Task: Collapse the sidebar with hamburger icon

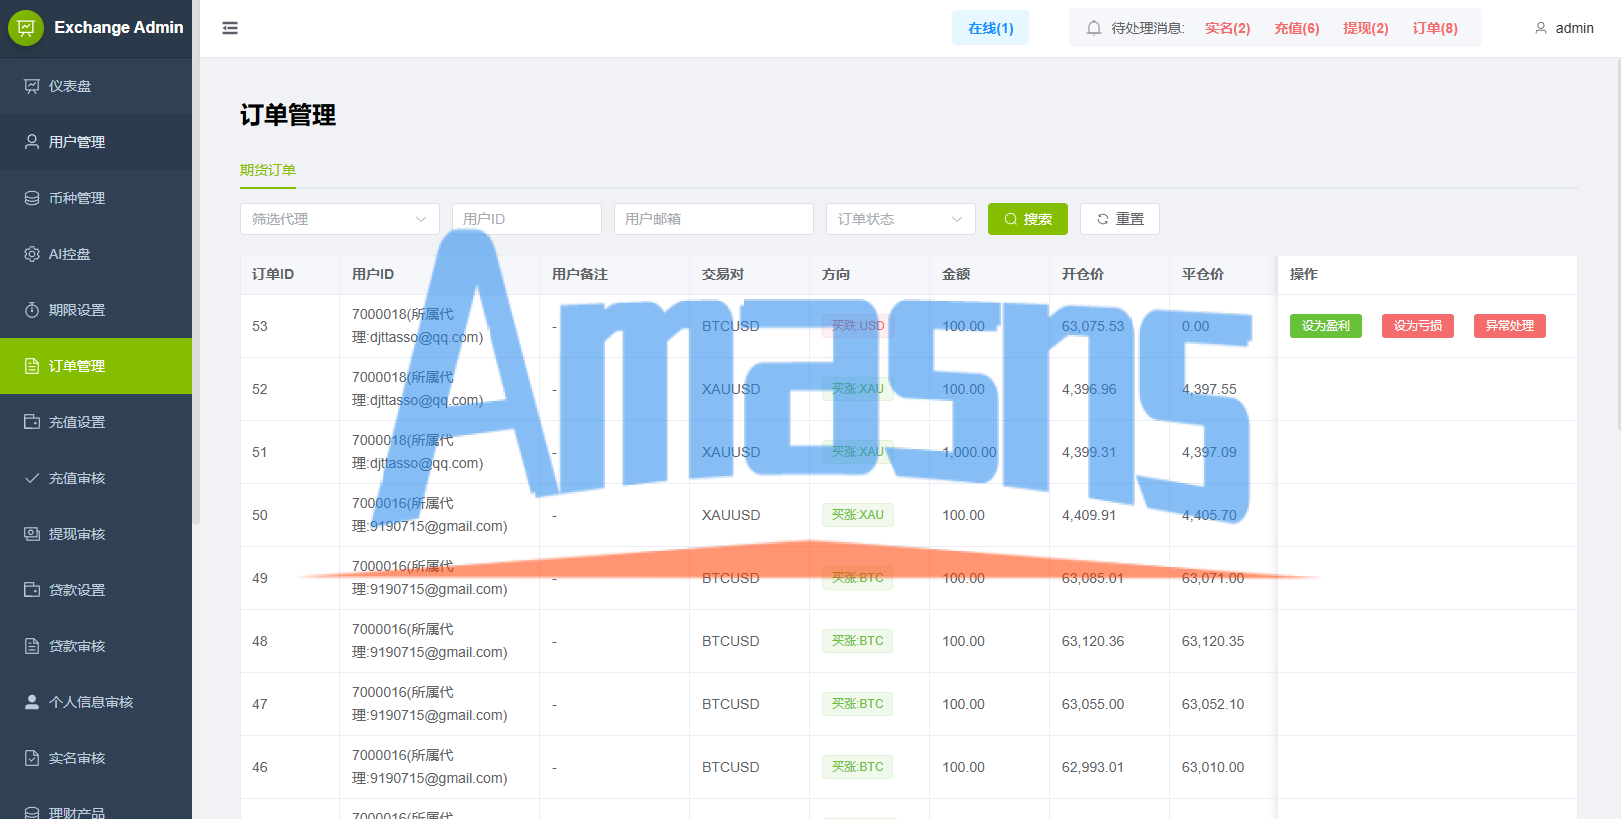Action: (x=230, y=28)
